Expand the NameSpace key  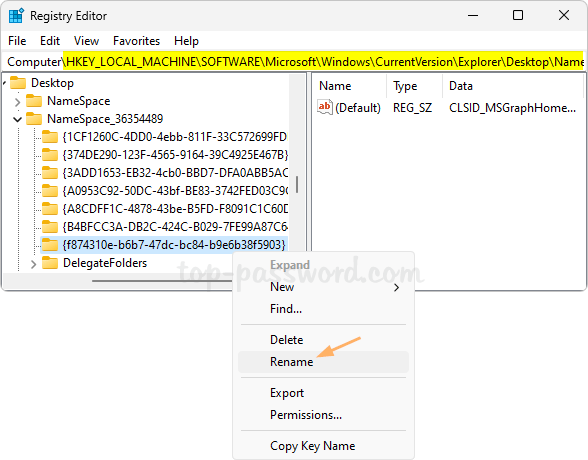tap(17, 101)
